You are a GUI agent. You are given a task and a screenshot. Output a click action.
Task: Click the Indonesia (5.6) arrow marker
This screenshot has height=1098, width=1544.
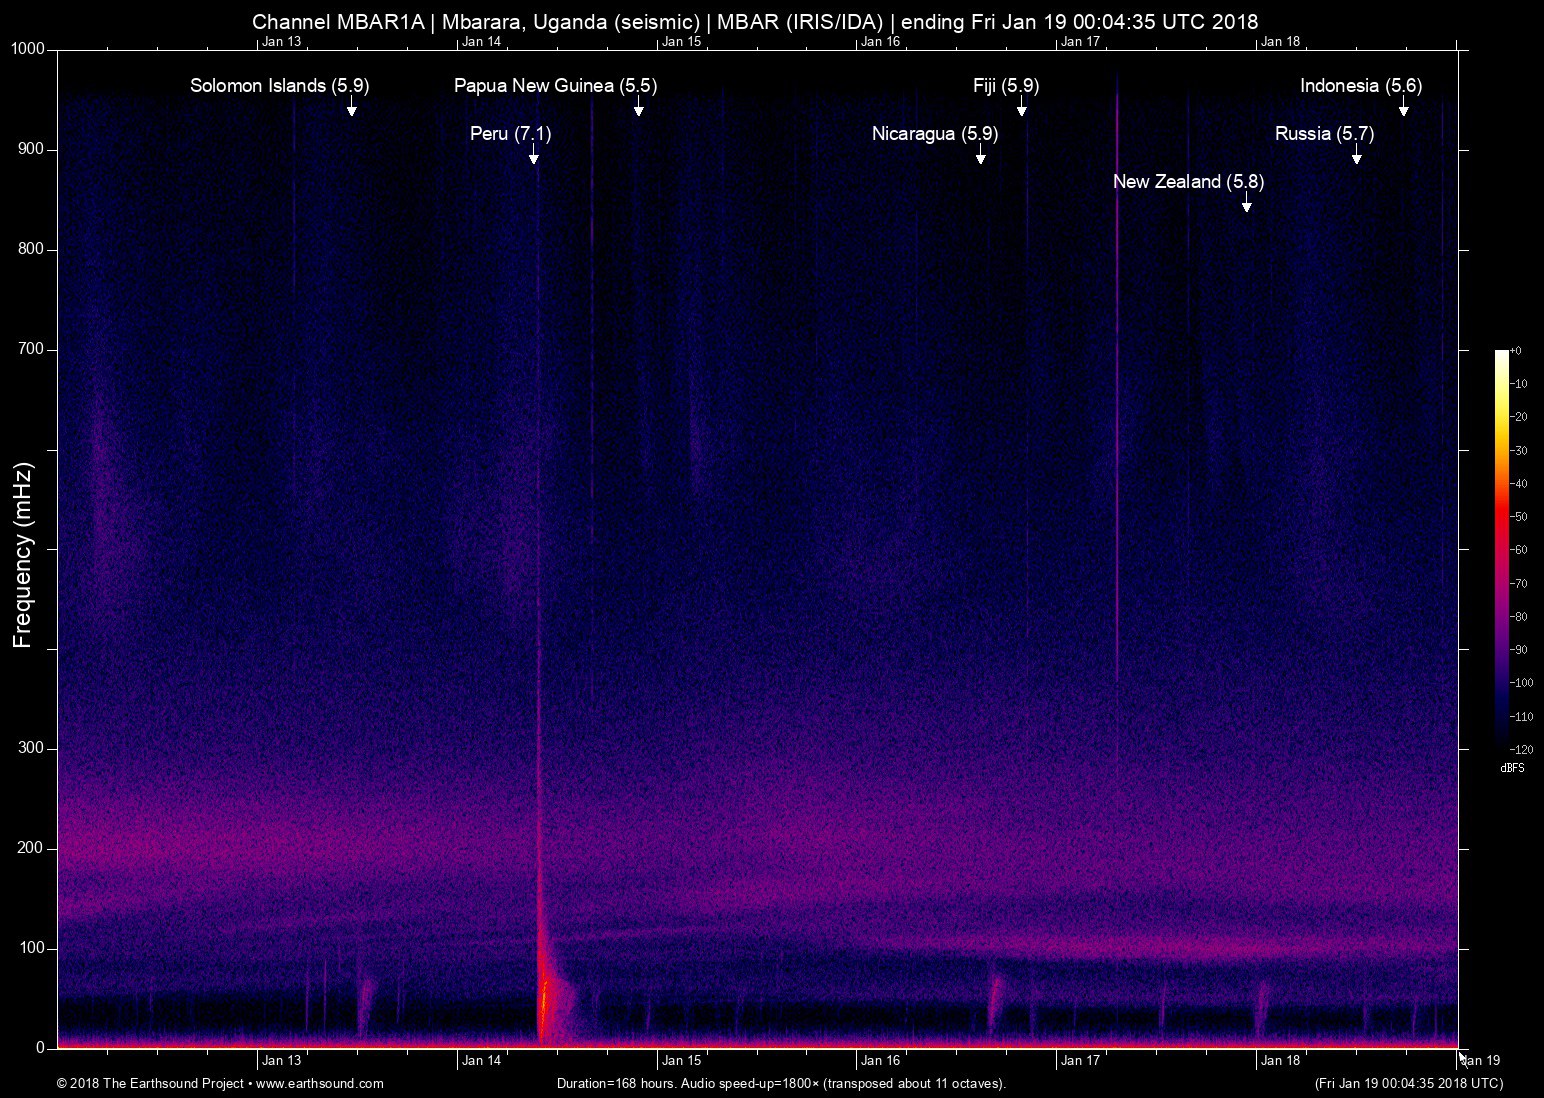(x=1403, y=108)
